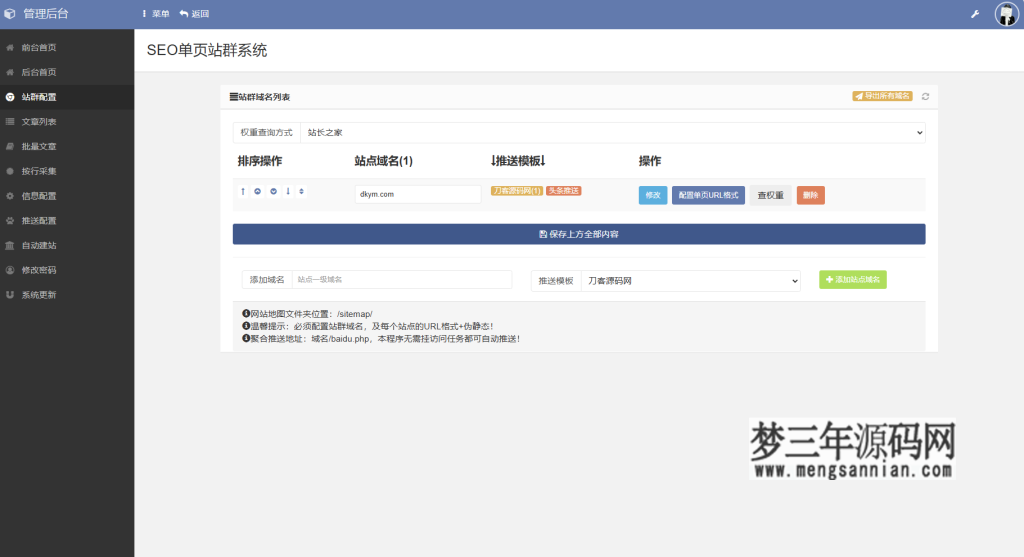Screen dimensions: 1024x557
Task: Expand 推送模板 dropdown showing 刀客源码网
Action: tap(691, 281)
